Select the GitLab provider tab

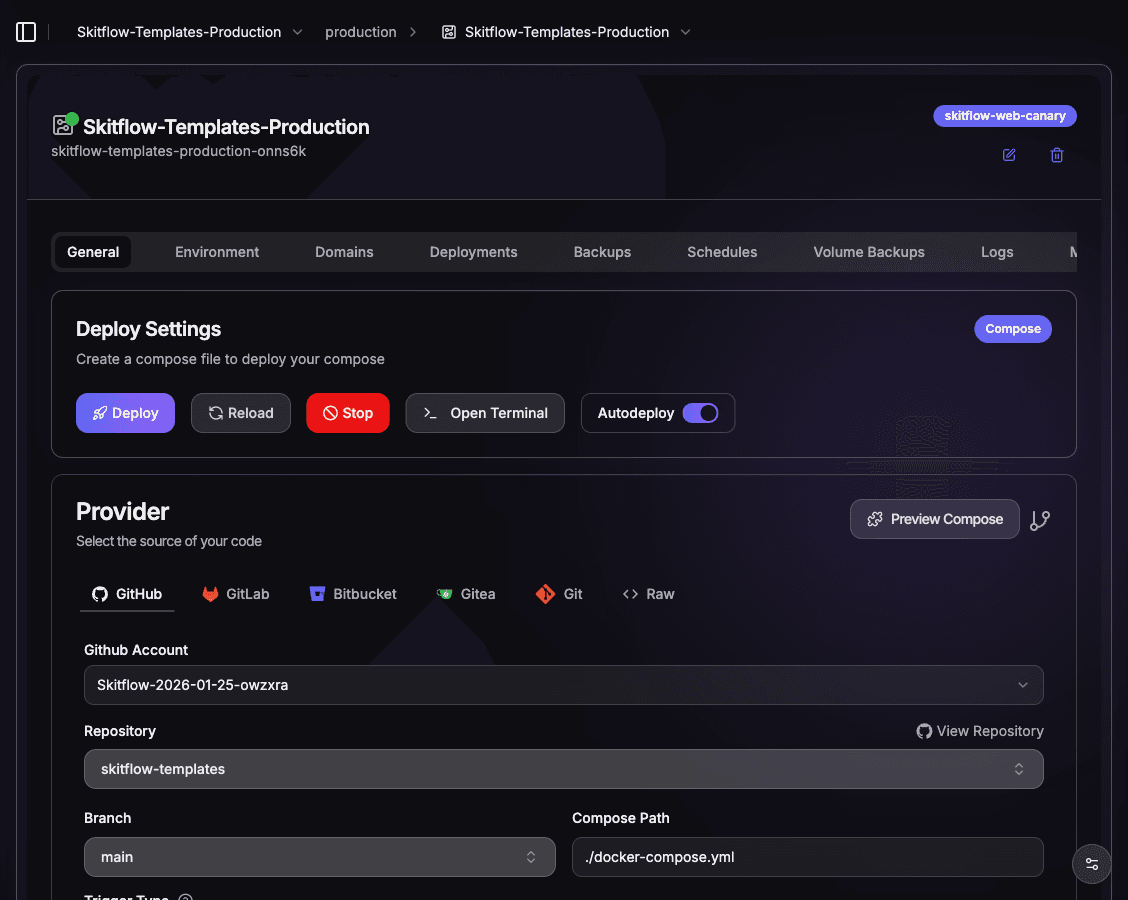(x=236, y=594)
